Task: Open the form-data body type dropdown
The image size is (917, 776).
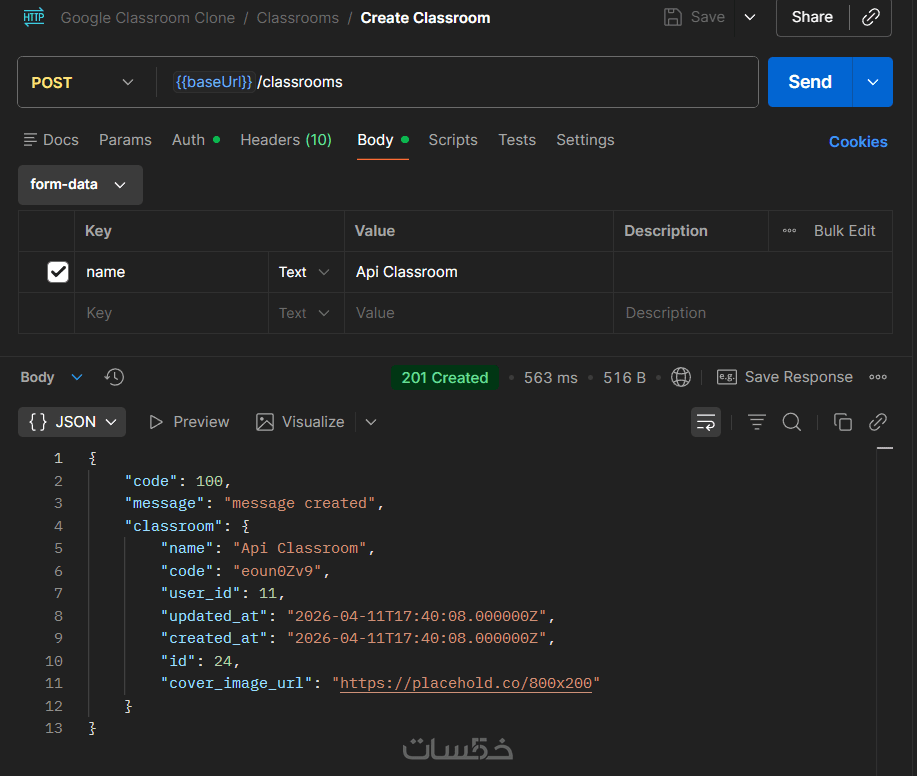Action: pos(80,185)
